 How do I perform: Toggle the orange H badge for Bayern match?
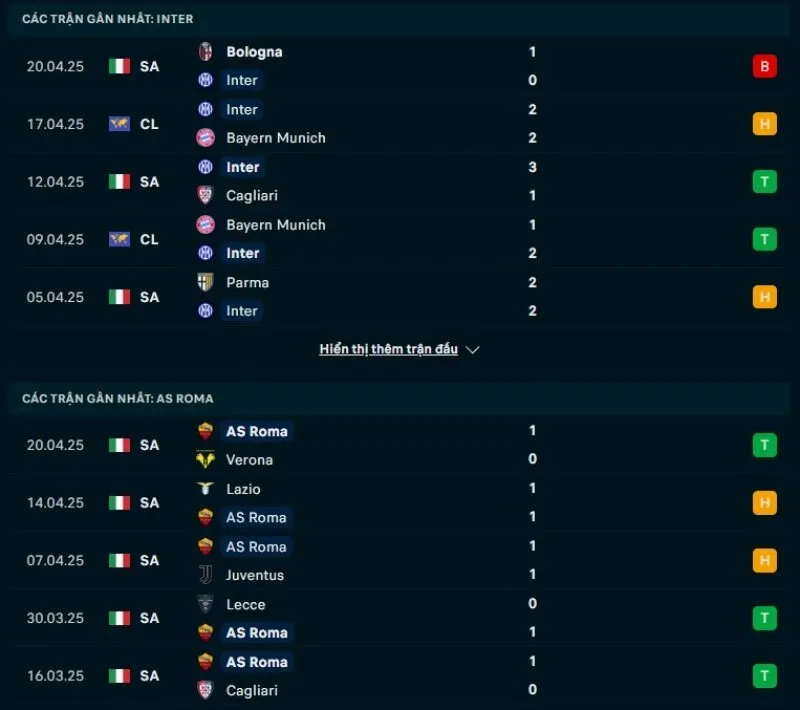[764, 123]
